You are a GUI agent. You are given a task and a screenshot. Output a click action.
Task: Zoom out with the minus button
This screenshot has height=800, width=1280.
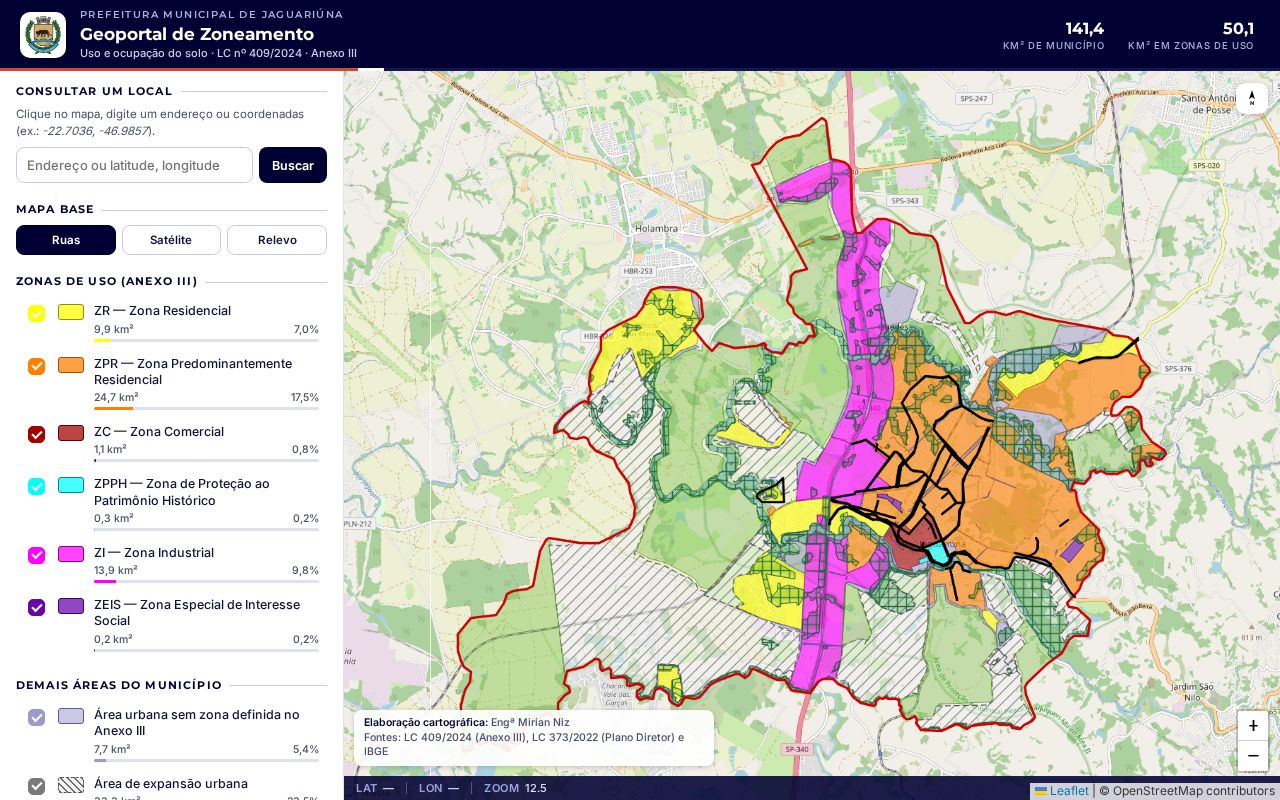pos(1253,756)
